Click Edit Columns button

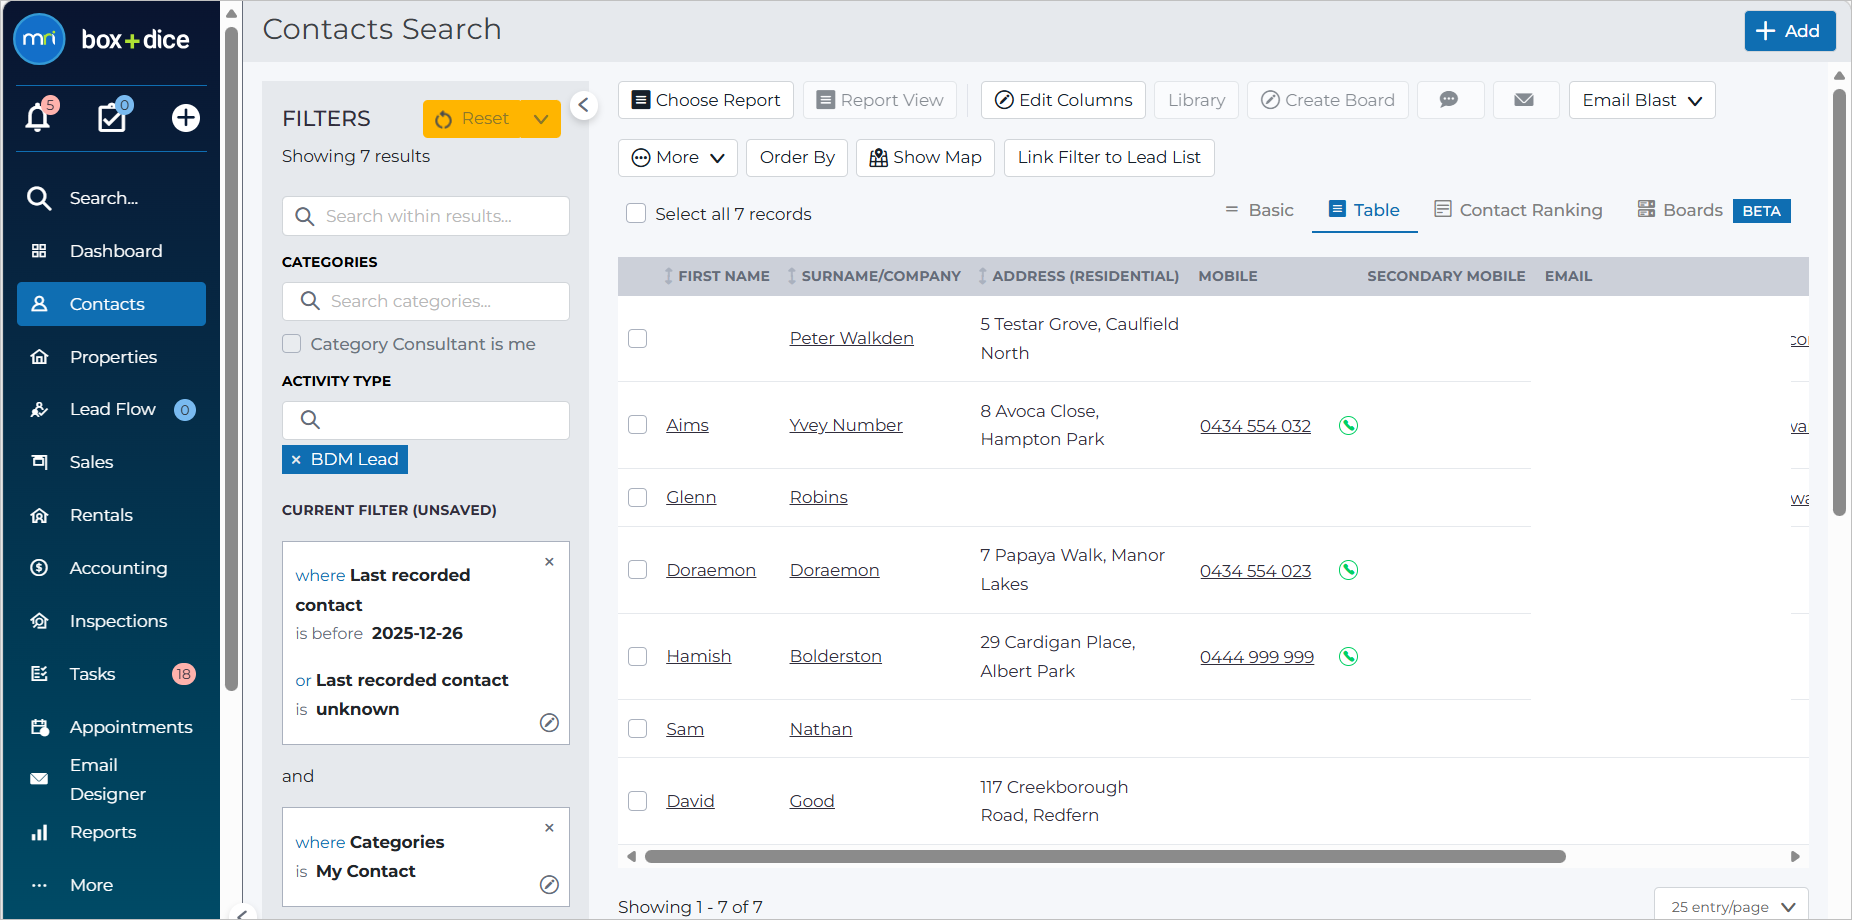[x=1063, y=100]
